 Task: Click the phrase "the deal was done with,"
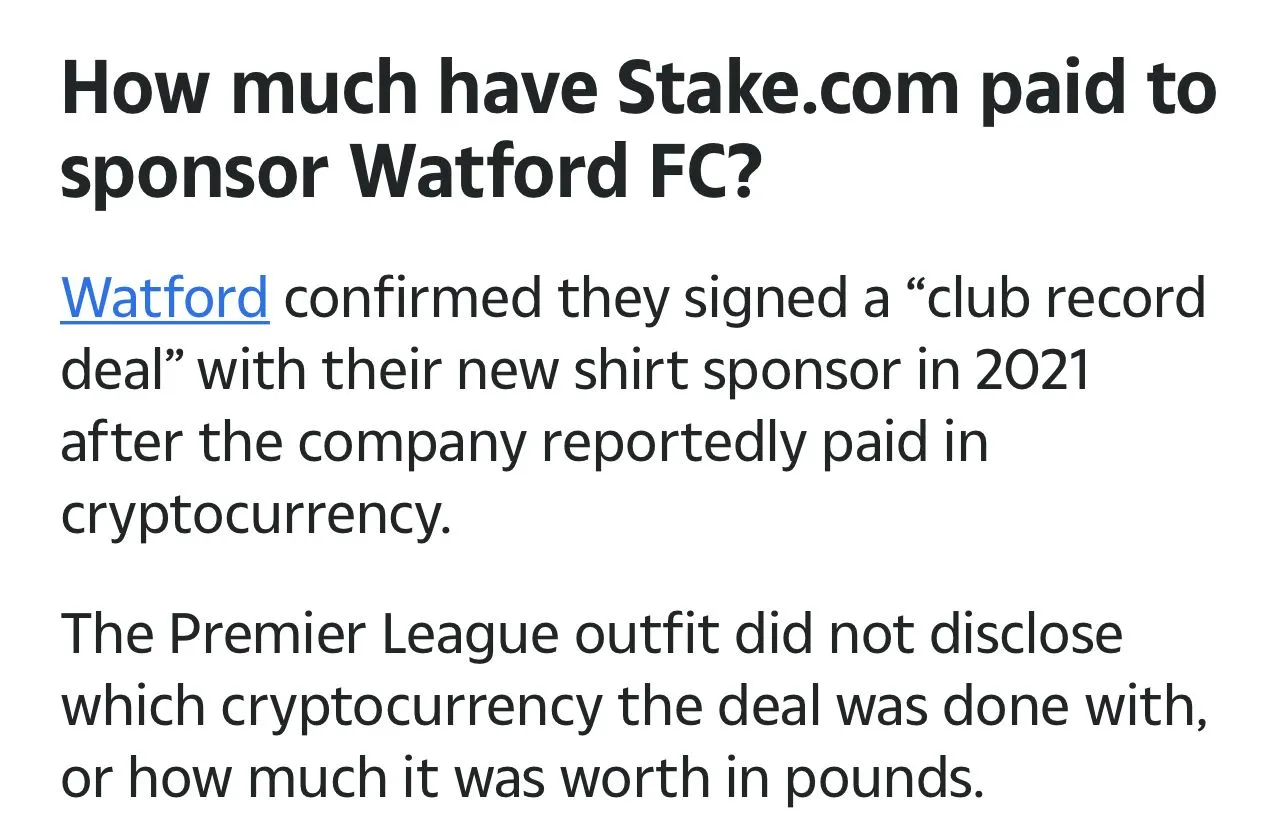[910, 708]
